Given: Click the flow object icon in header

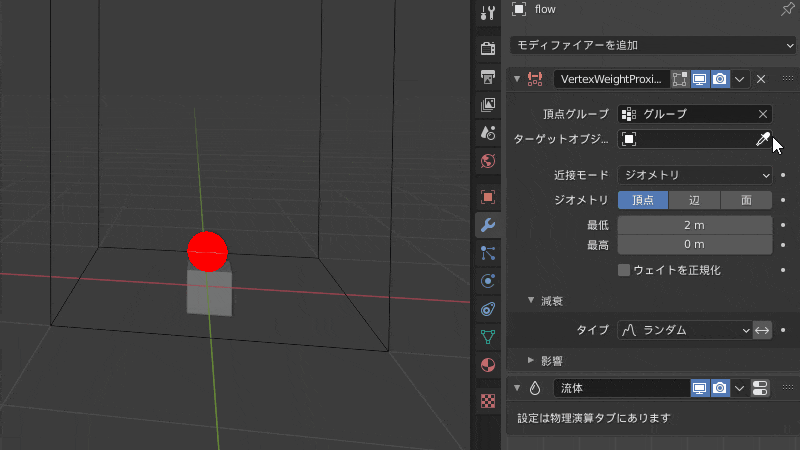Looking at the screenshot, I should 519,9.
